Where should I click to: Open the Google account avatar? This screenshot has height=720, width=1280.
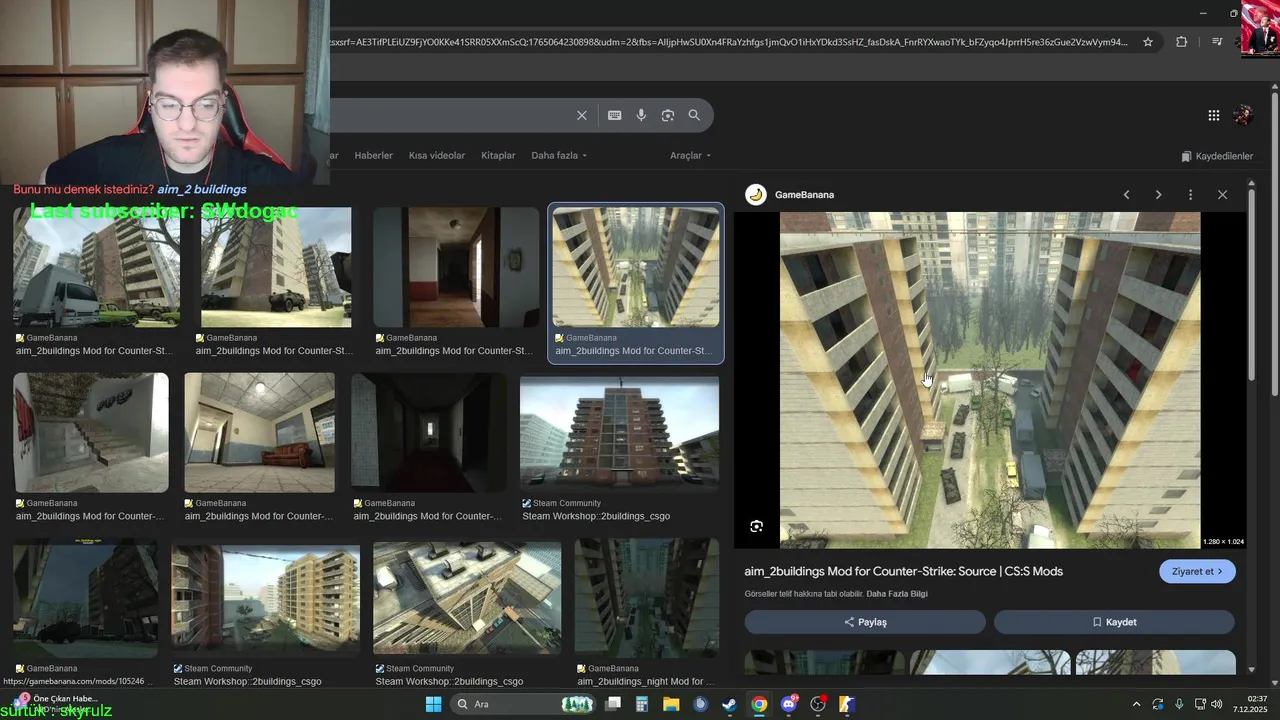[1243, 115]
